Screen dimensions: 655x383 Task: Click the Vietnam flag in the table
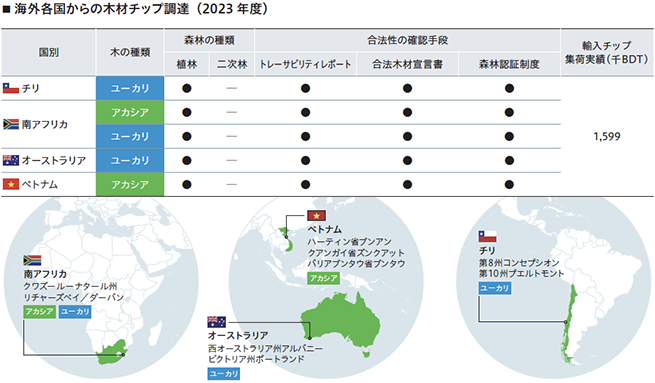click(x=11, y=184)
